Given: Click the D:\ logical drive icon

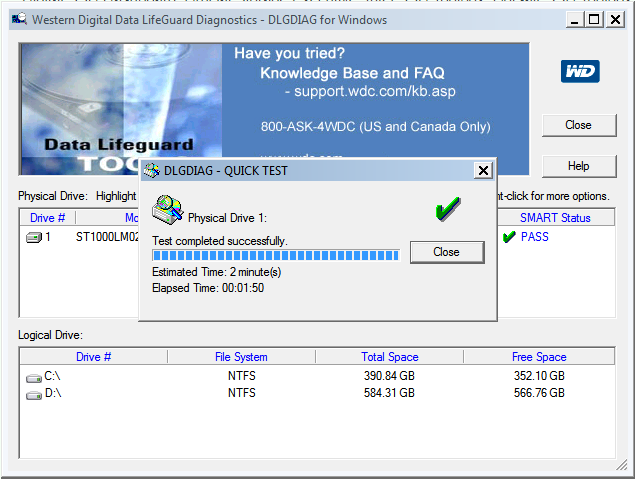Looking at the screenshot, I should 34,395.
